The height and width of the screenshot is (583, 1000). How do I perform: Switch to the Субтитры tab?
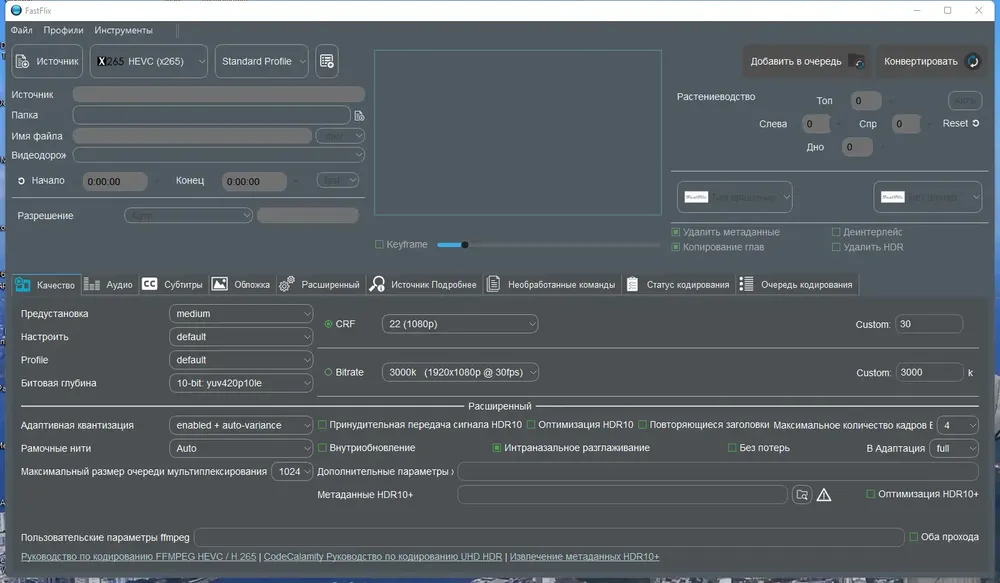pyautogui.click(x=172, y=284)
